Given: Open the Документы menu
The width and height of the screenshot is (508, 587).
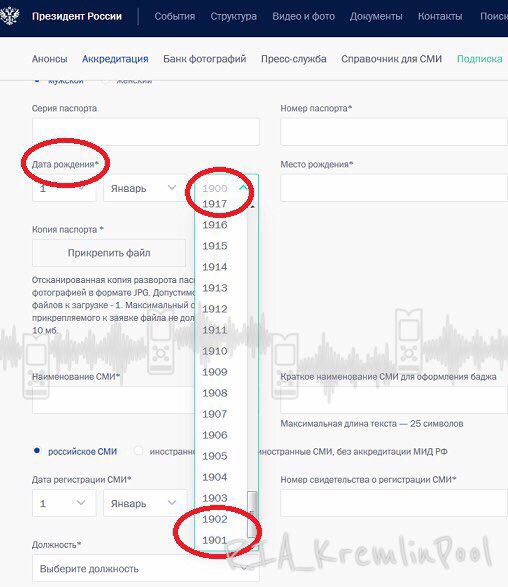Looking at the screenshot, I should tap(376, 16).
